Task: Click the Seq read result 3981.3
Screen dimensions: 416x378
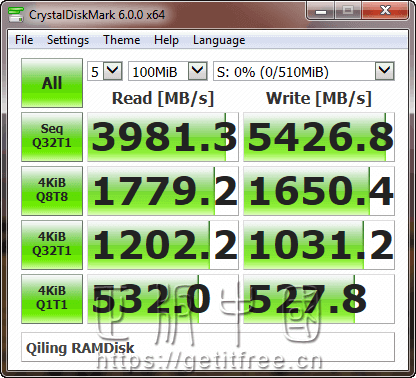Action: pos(163,137)
